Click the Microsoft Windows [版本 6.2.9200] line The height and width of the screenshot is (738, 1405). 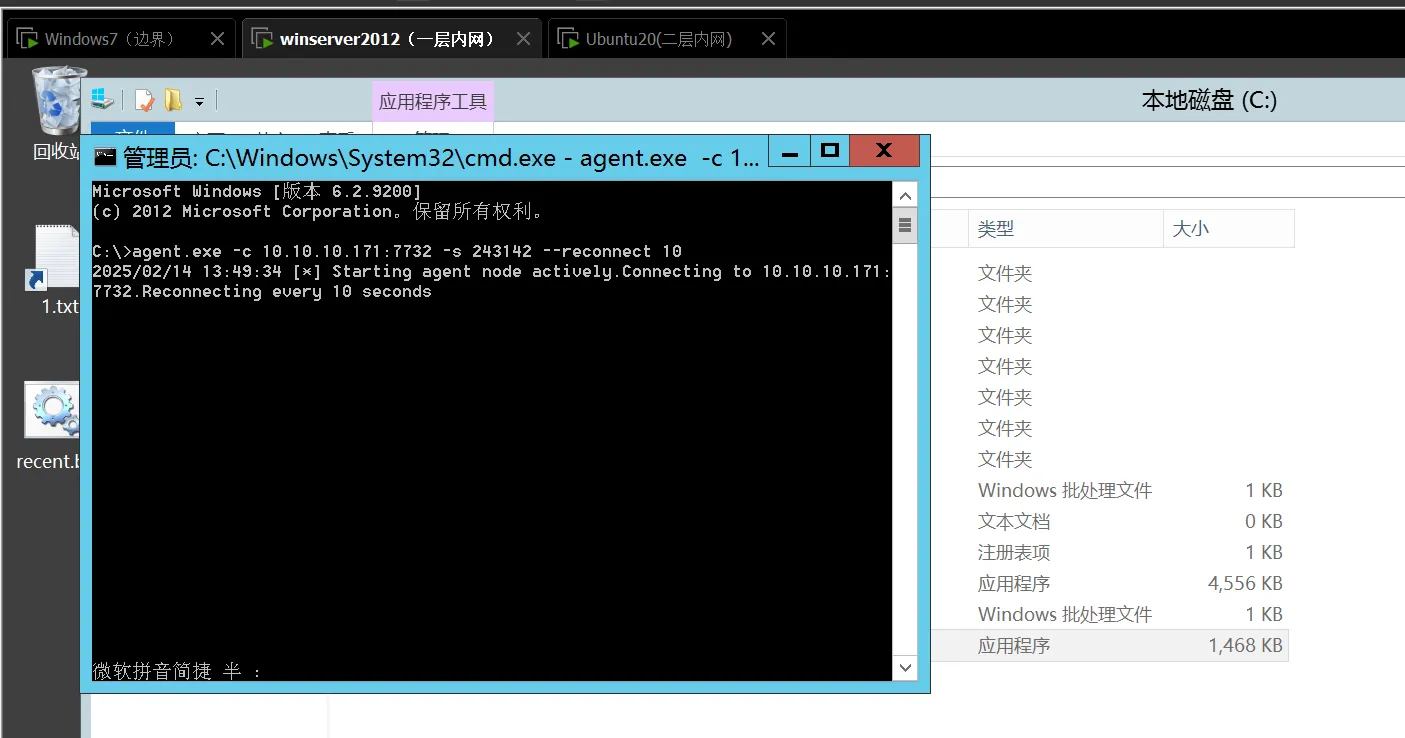click(x=257, y=191)
